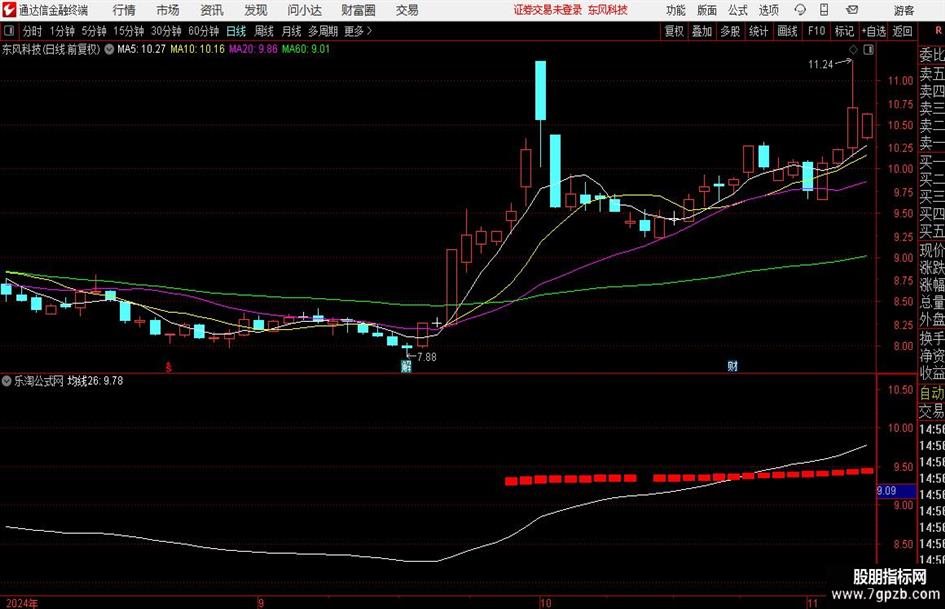The width and height of the screenshot is (945, 609).
Task: Switch to 5分钟 period tab
Action: [x=94, y=31]
